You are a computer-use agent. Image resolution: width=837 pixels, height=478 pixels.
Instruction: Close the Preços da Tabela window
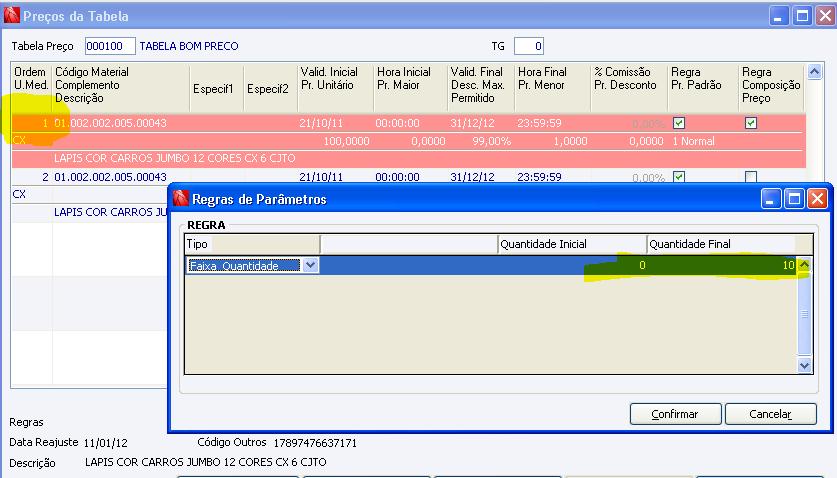pos(825,16)
